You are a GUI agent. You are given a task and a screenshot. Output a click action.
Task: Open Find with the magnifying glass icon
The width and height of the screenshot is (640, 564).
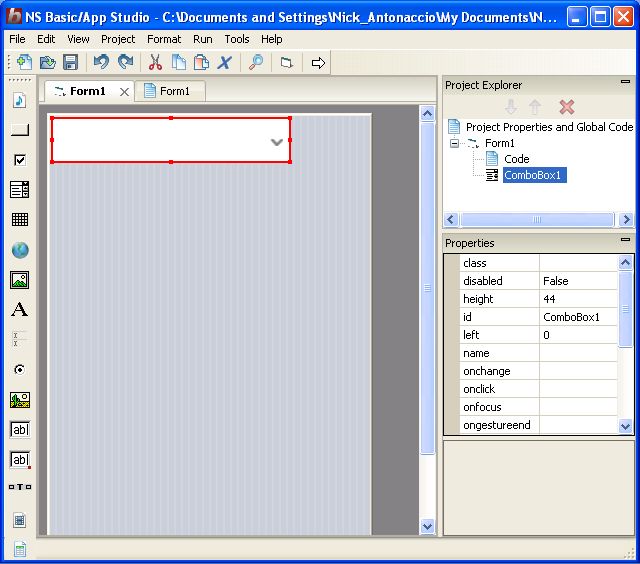[x=256, y=62]
